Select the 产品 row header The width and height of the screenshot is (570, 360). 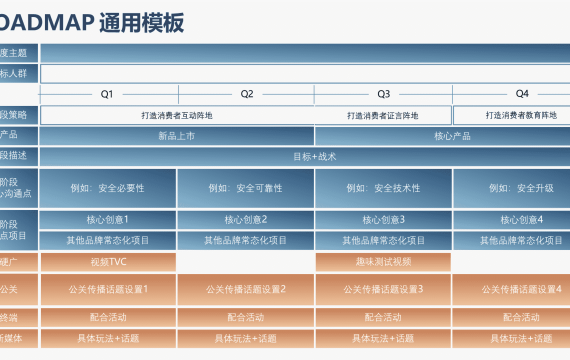coord(19,136)
